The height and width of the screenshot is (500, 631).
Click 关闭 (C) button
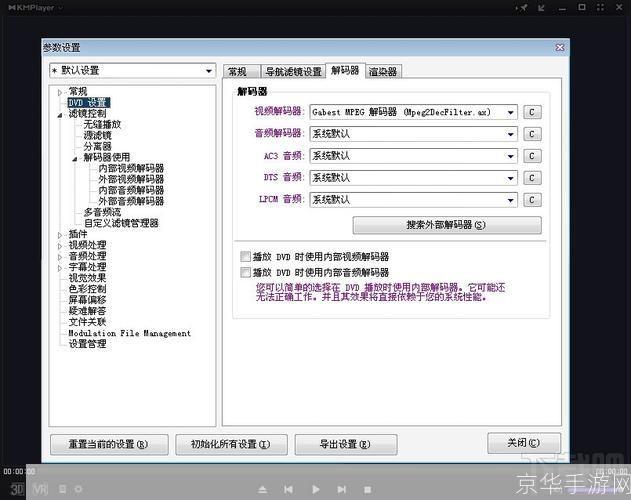click(524, 443)
